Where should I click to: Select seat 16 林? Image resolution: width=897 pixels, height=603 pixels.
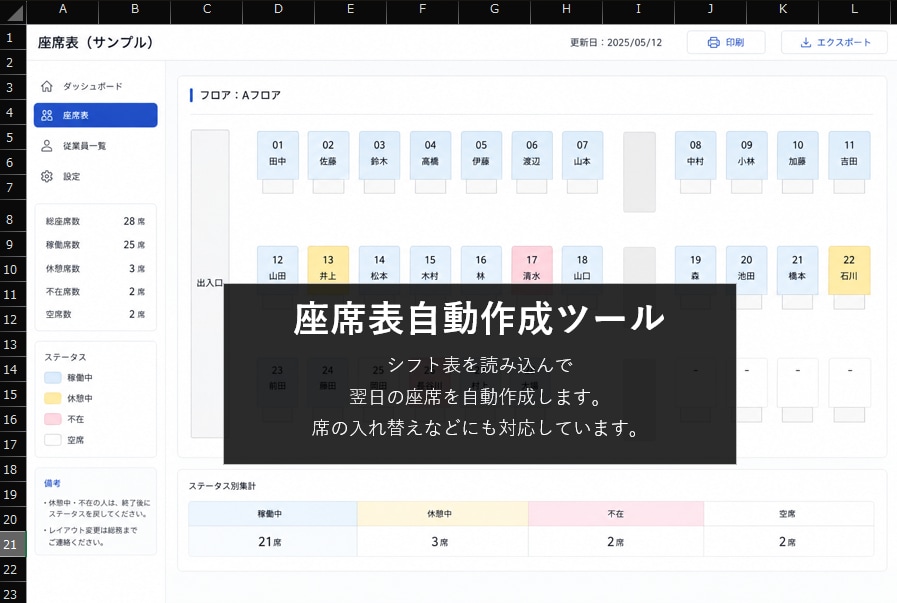[481, 265]
